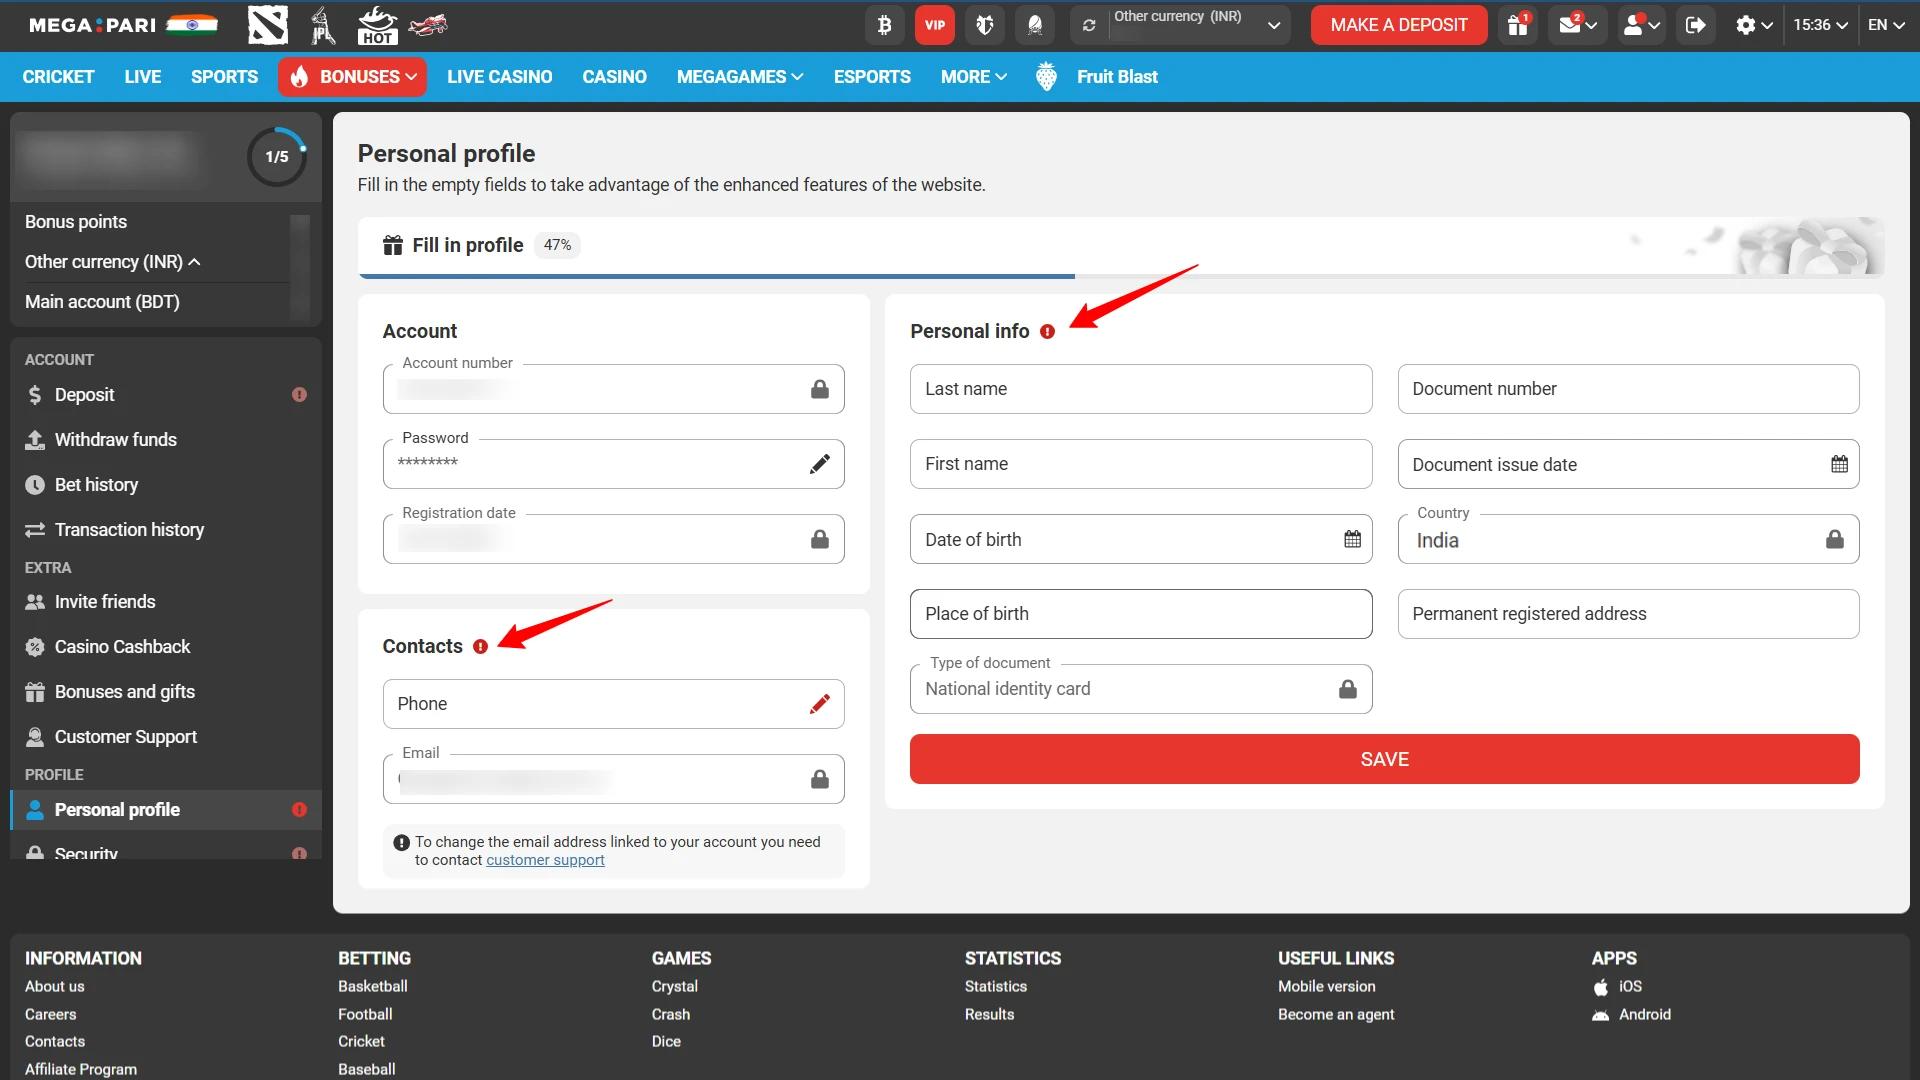Click the Fill in profile progress bar
This screenshot has width=1920, height=1080.
(x=717, y=275)
